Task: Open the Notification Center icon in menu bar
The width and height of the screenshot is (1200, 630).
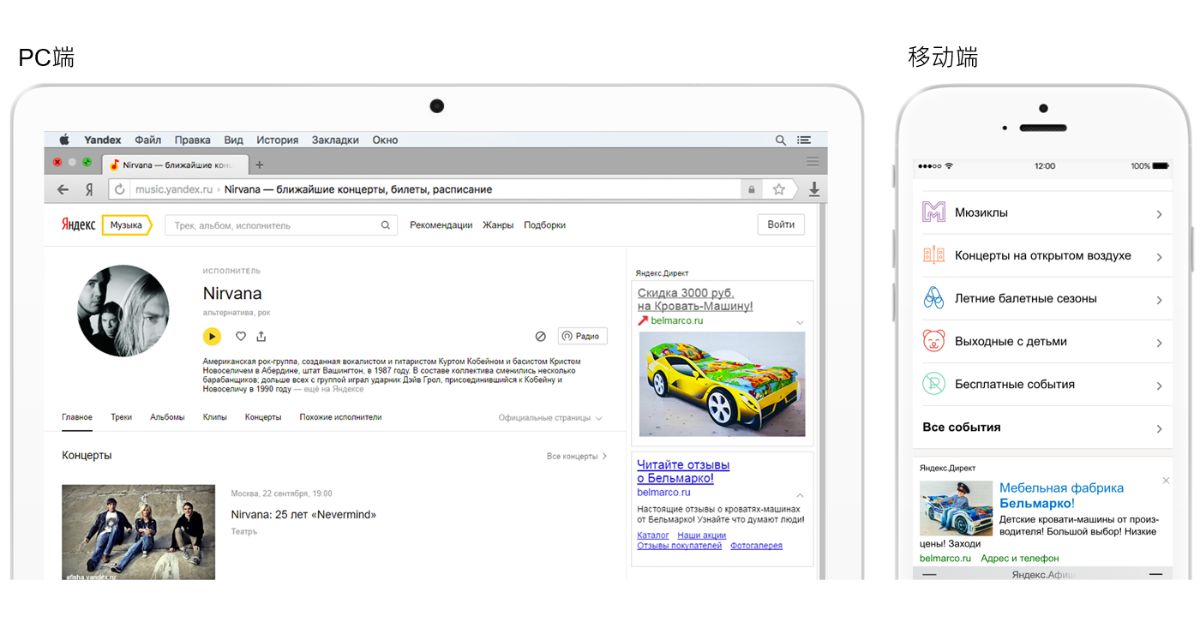Action: point(804,140)
